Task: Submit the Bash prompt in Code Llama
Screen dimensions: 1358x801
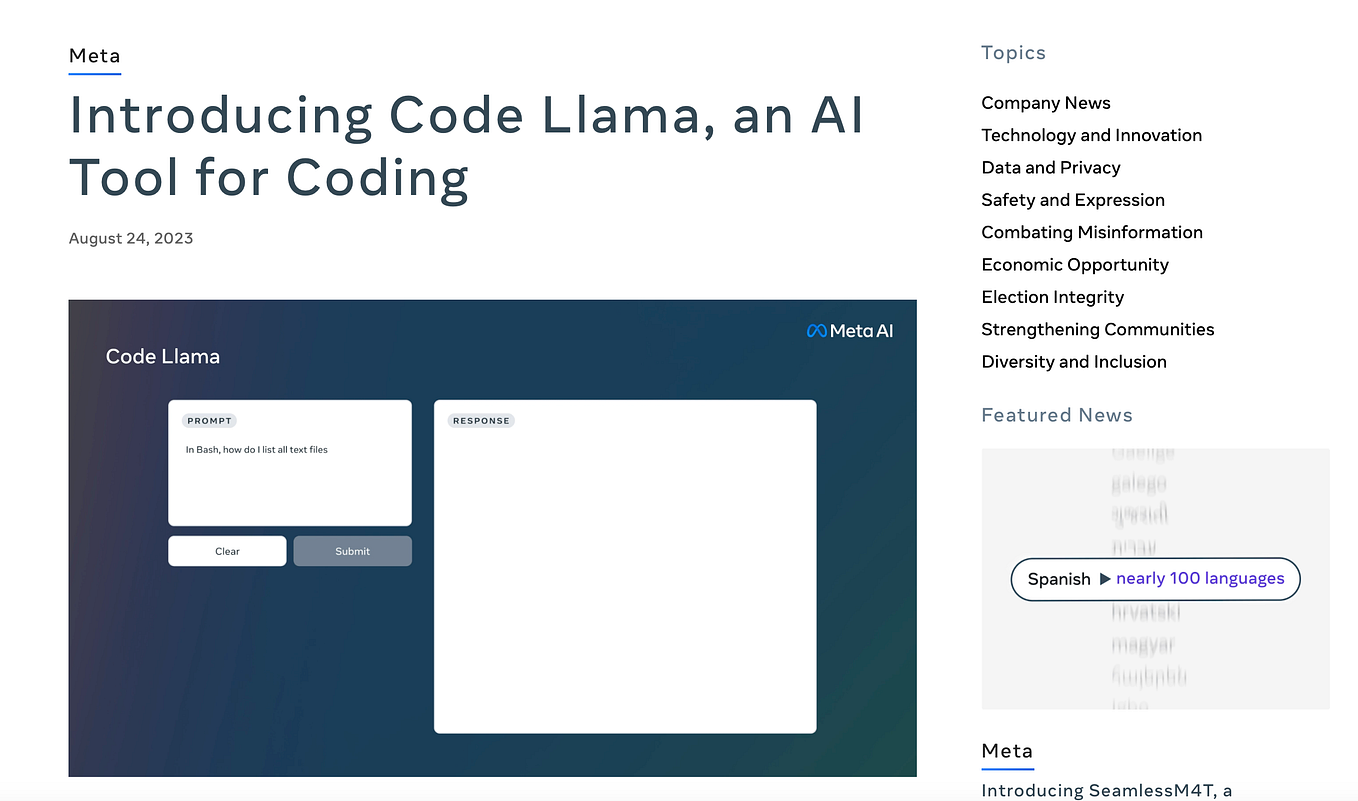Action: pyautogui.click(x=352, y=551)
